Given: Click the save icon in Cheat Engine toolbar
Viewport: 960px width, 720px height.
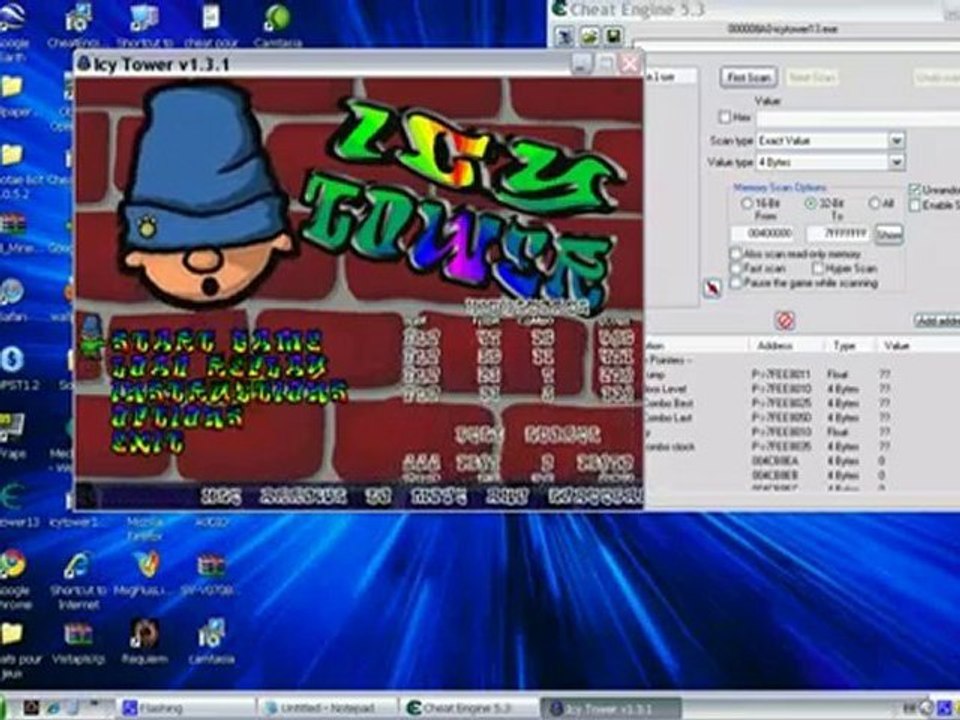Looking at the screenshot, I should (613, 36).
